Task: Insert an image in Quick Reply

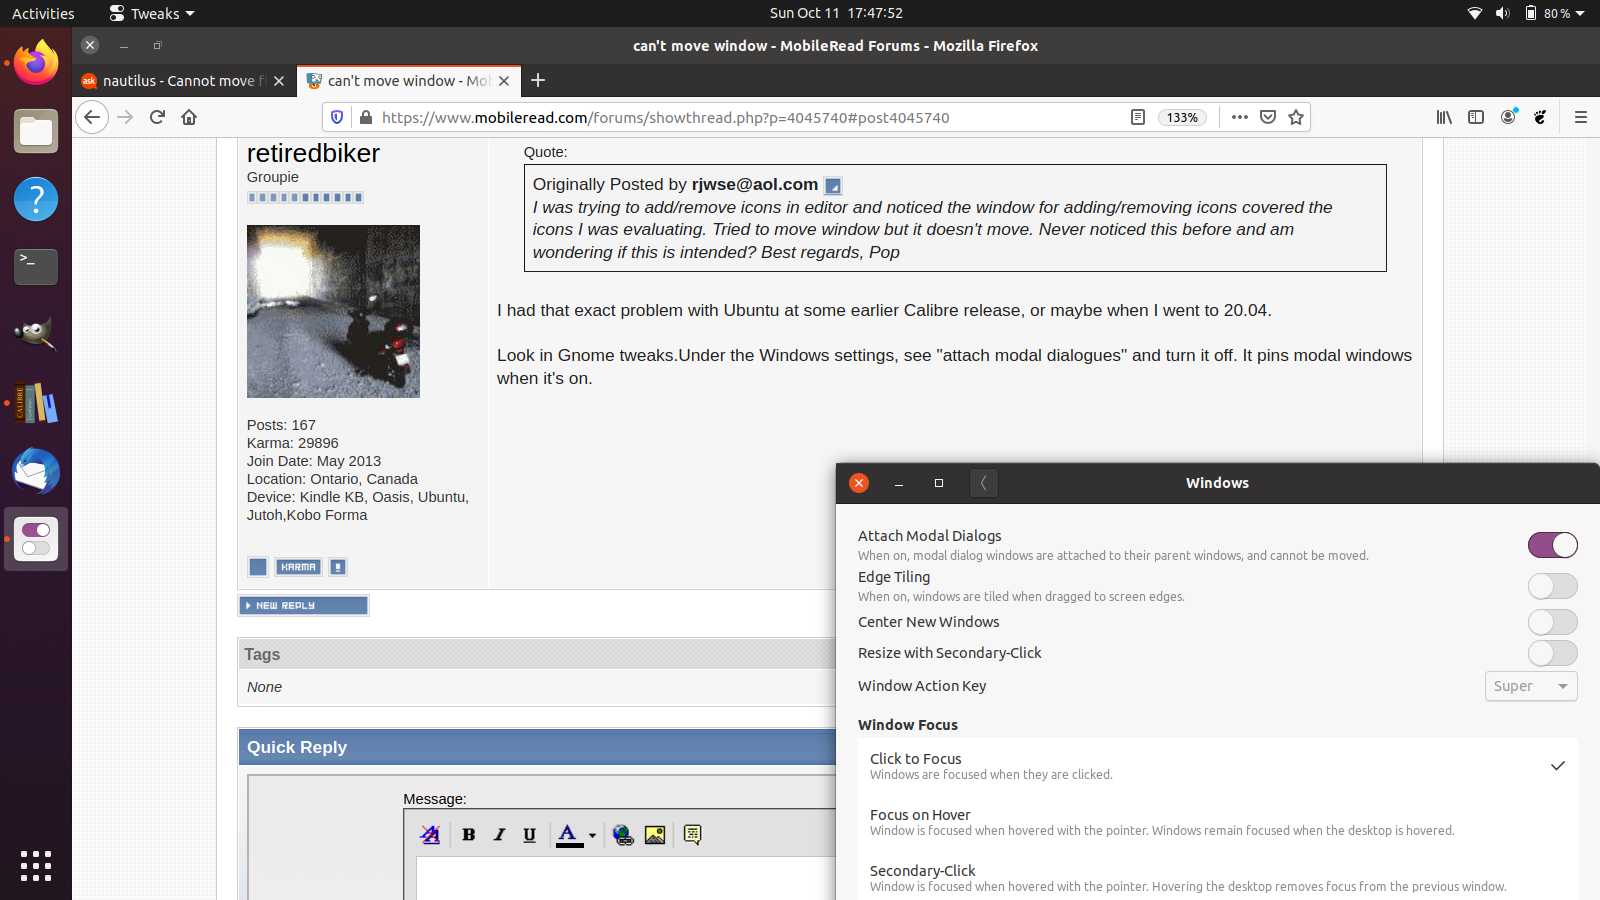Action: 655,834
